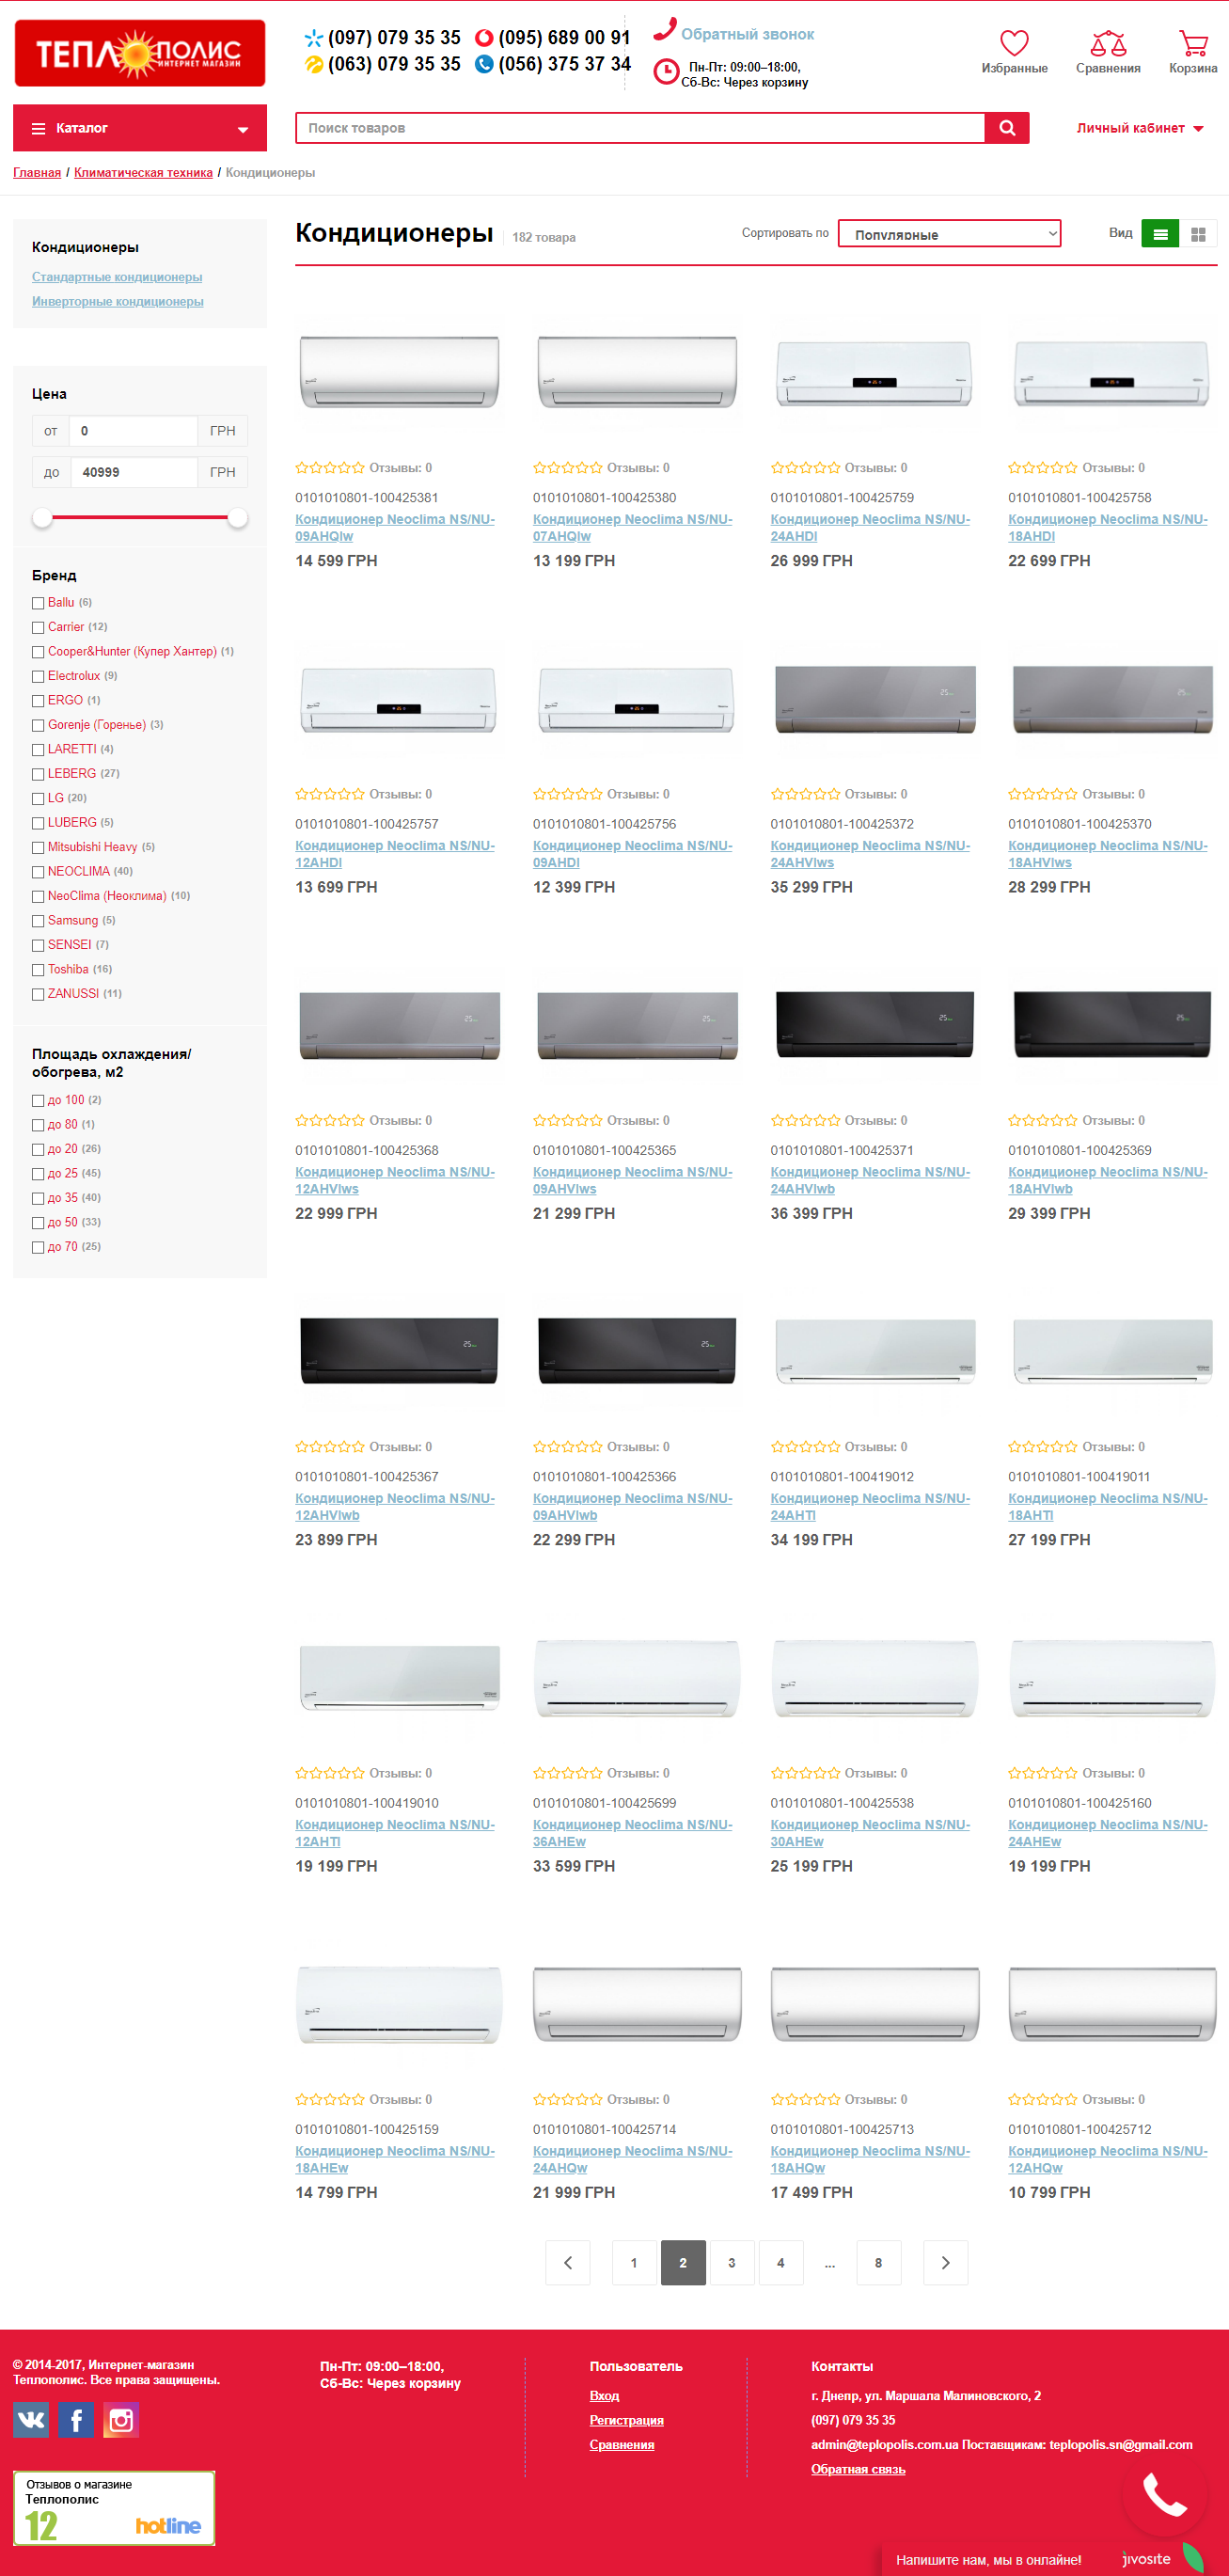
Task: Click the Регистрация footer link
Action: [x=626, y=2420]
